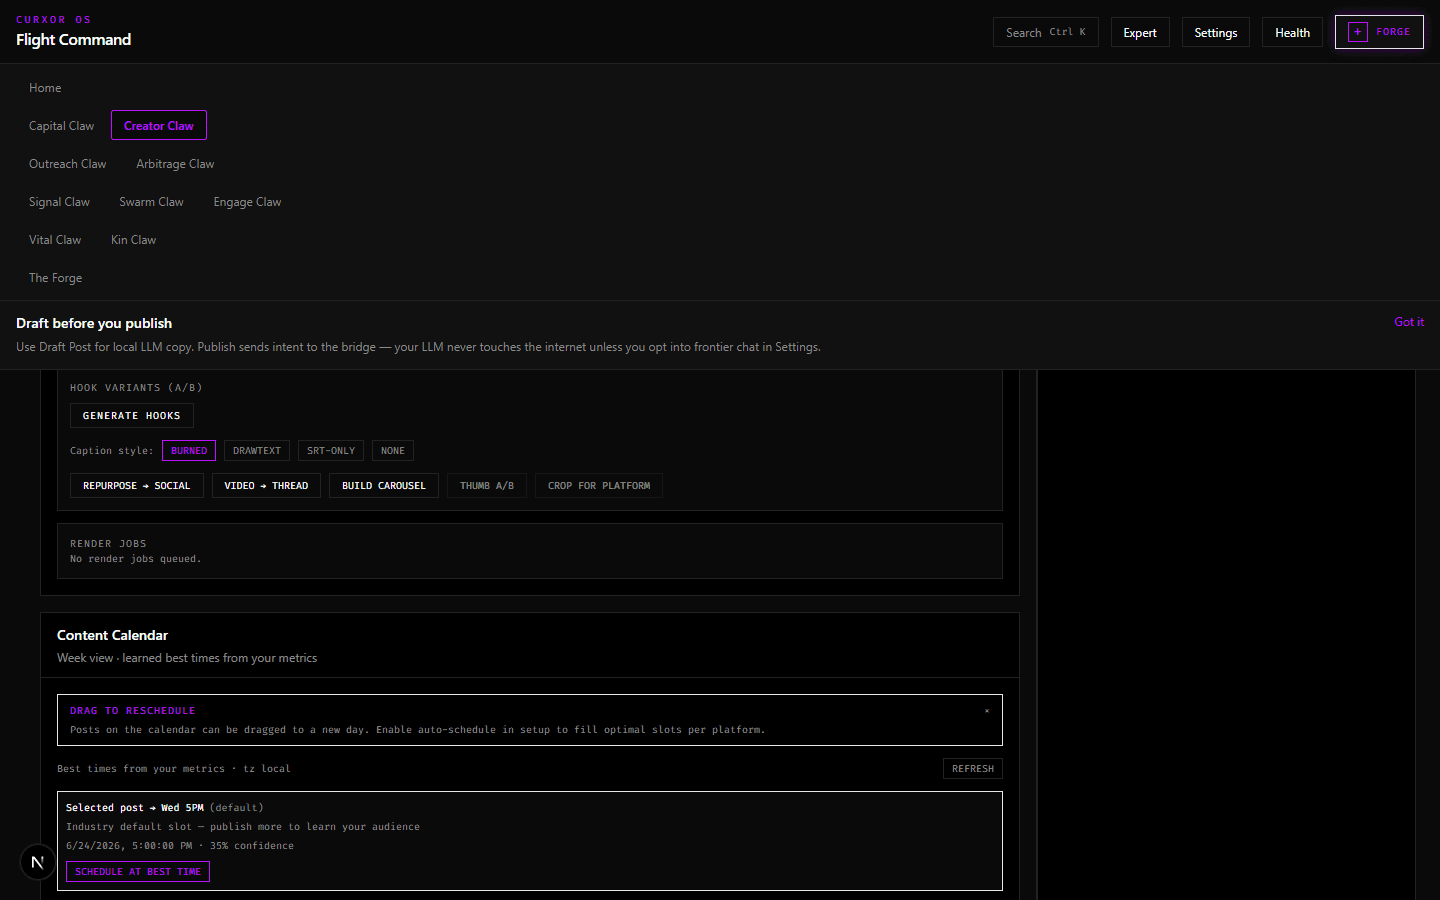The image size is (1440, 900).
Task: Click 'Selected post → Wed 5PM' text
Action: tap(135, 808)
